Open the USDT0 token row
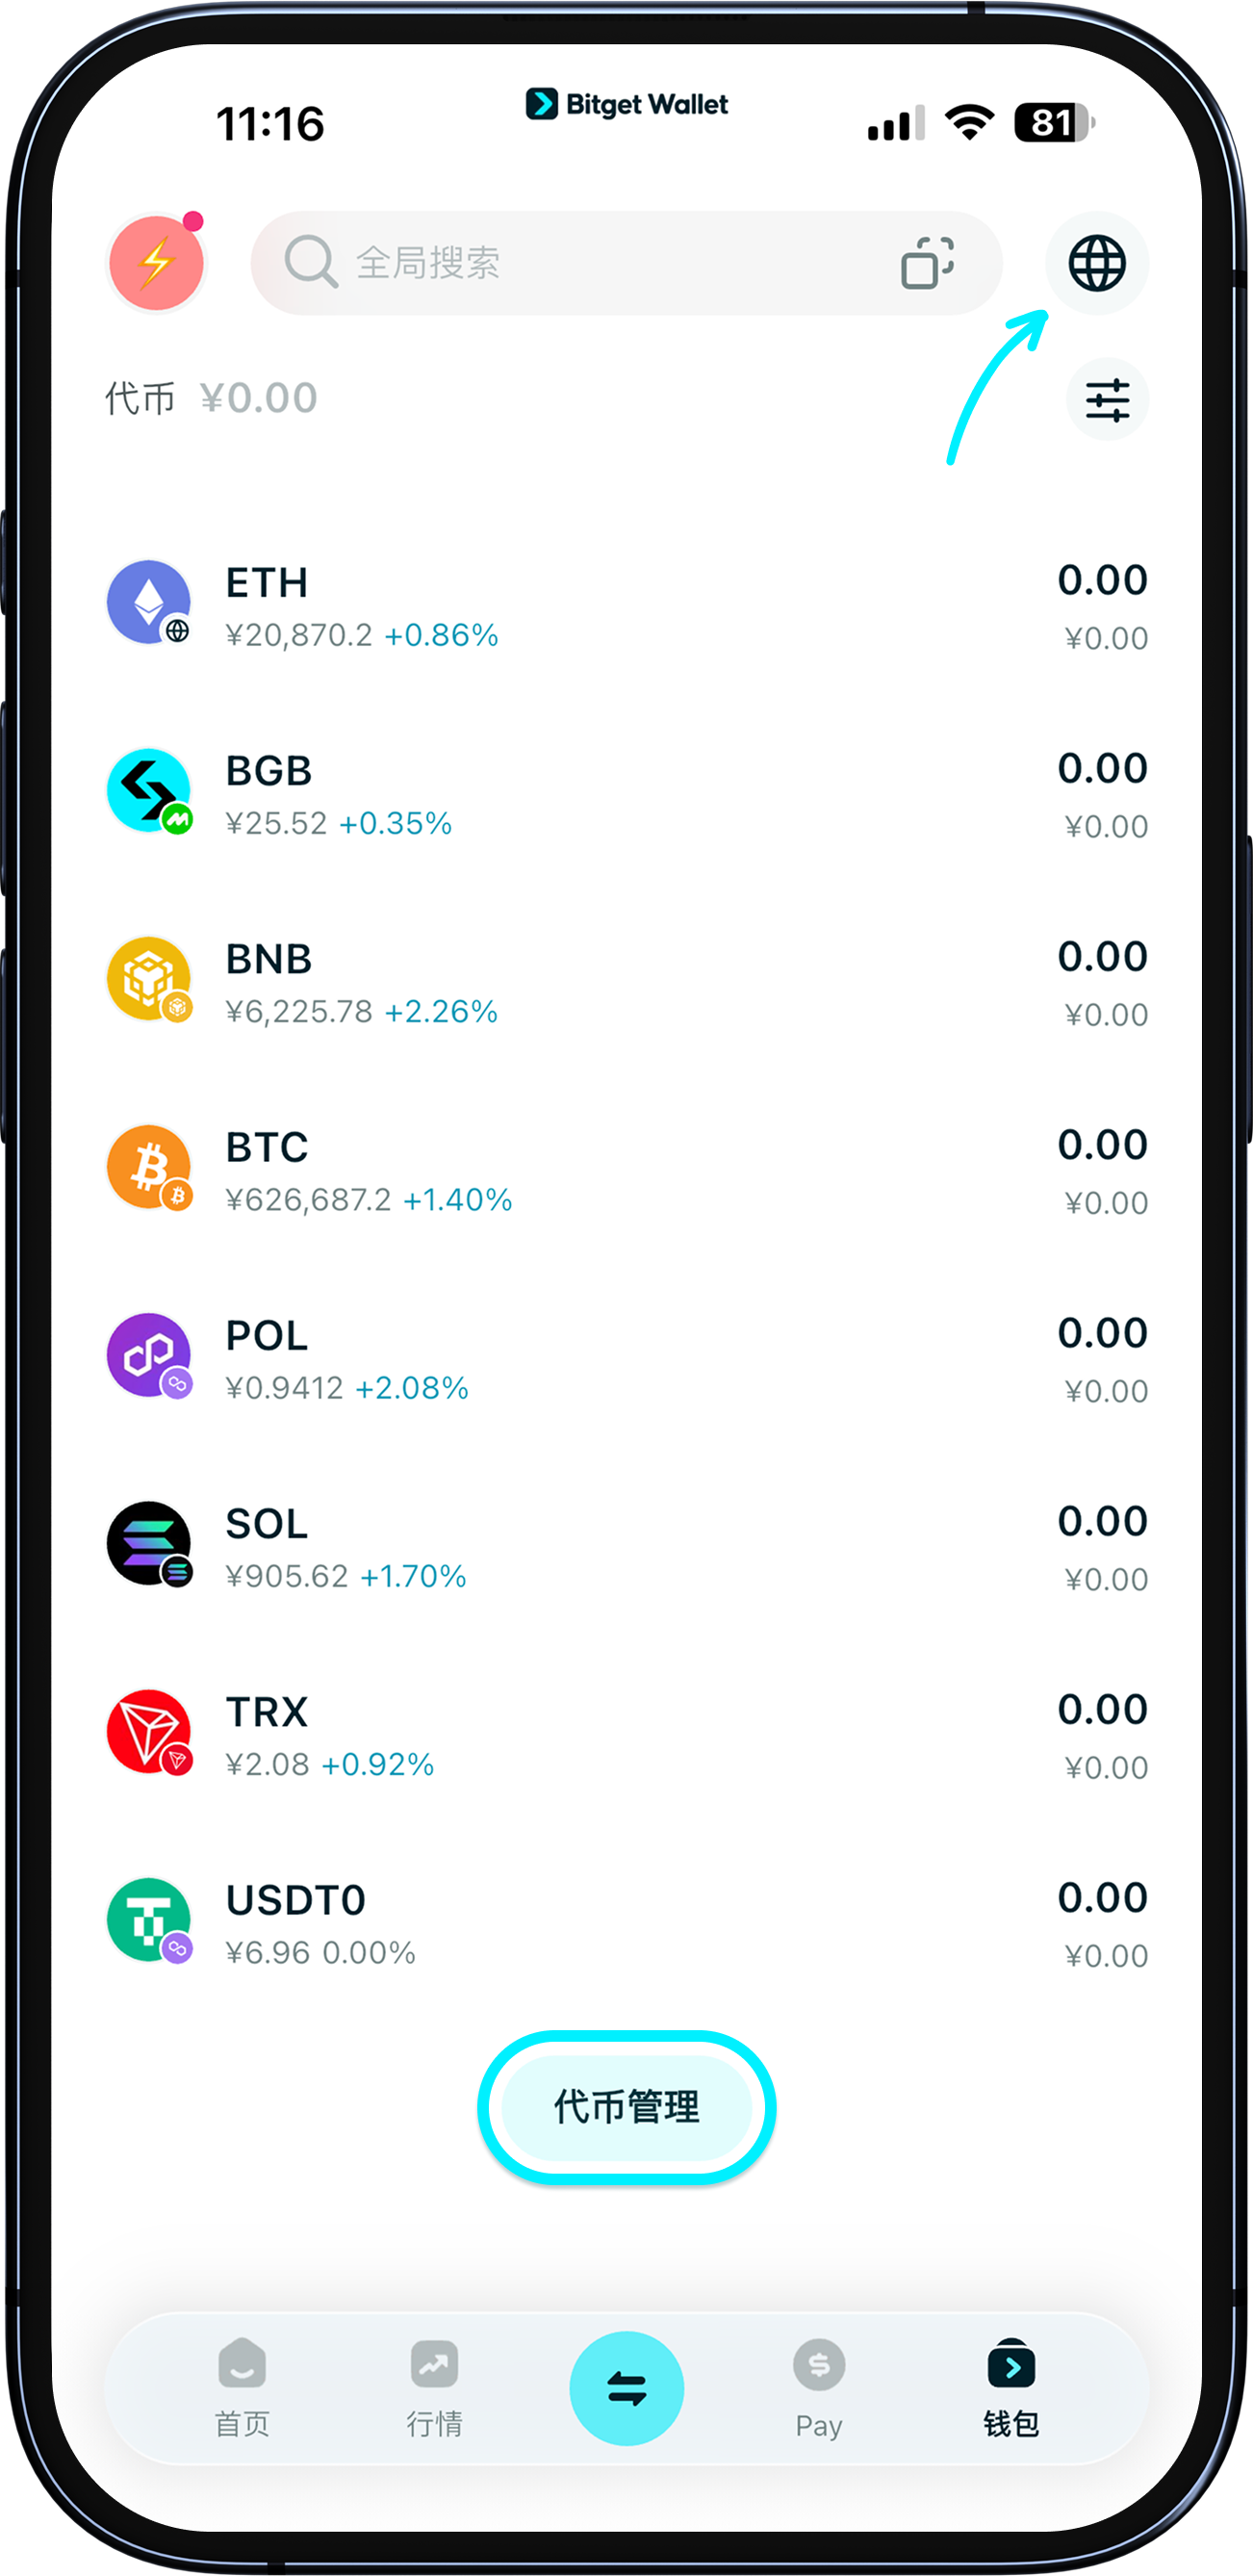Viewport: 1253px width, 2576px height. 626,1923
